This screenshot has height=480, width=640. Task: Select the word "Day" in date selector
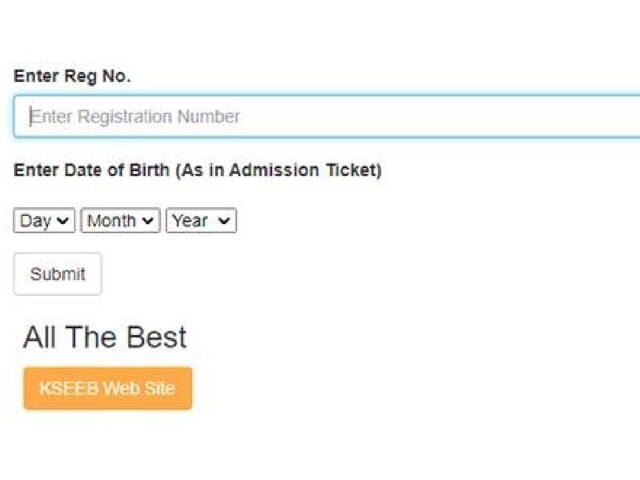34,221
